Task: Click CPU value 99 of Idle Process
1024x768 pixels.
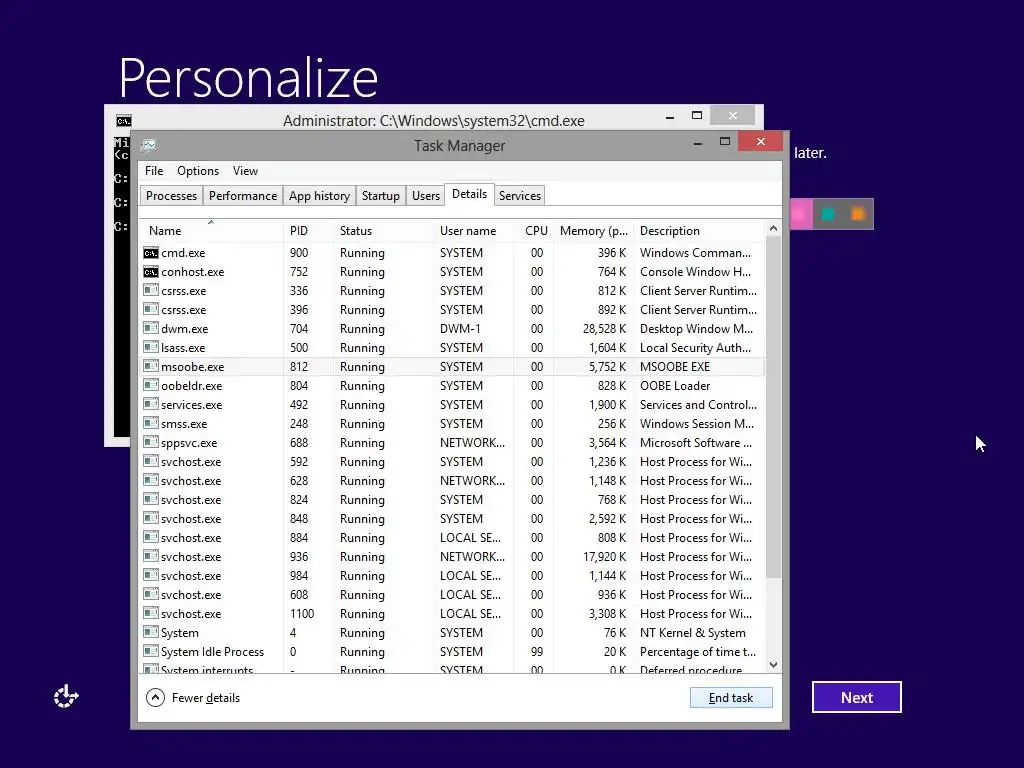Action: click(537, 651)
